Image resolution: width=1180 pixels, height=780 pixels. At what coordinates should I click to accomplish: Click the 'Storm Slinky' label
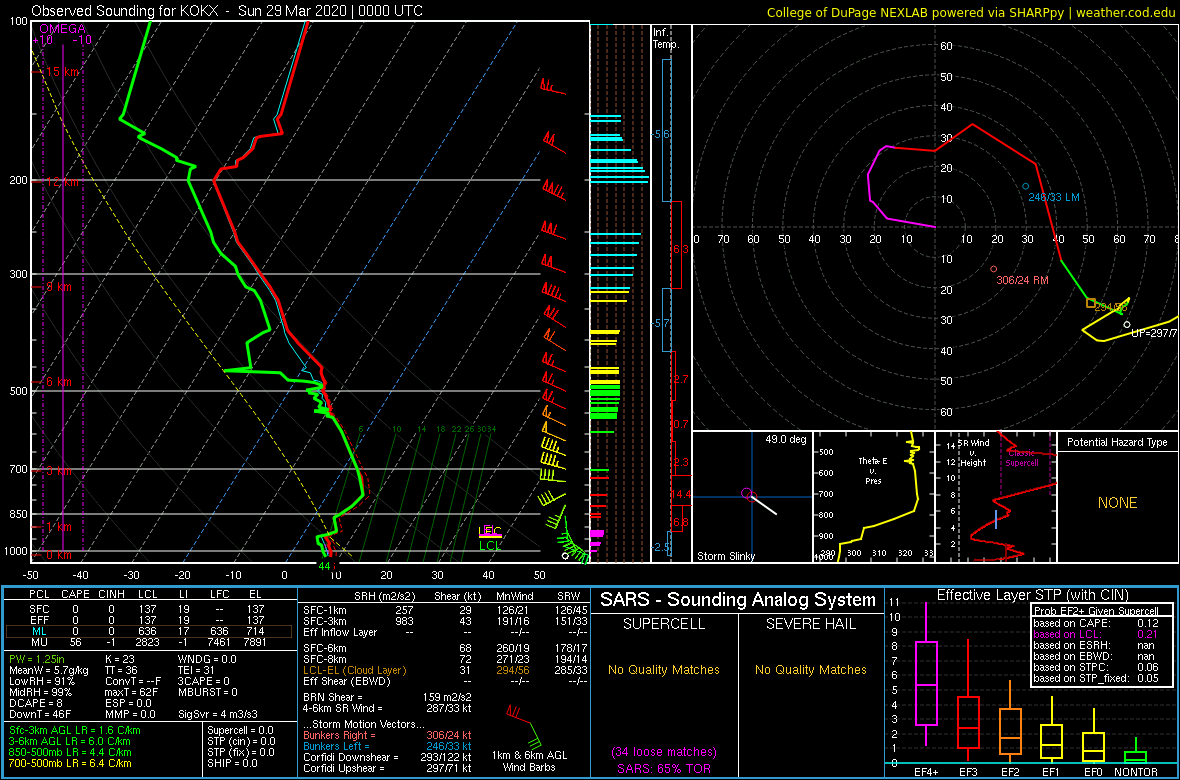click(x=727, y=556)
